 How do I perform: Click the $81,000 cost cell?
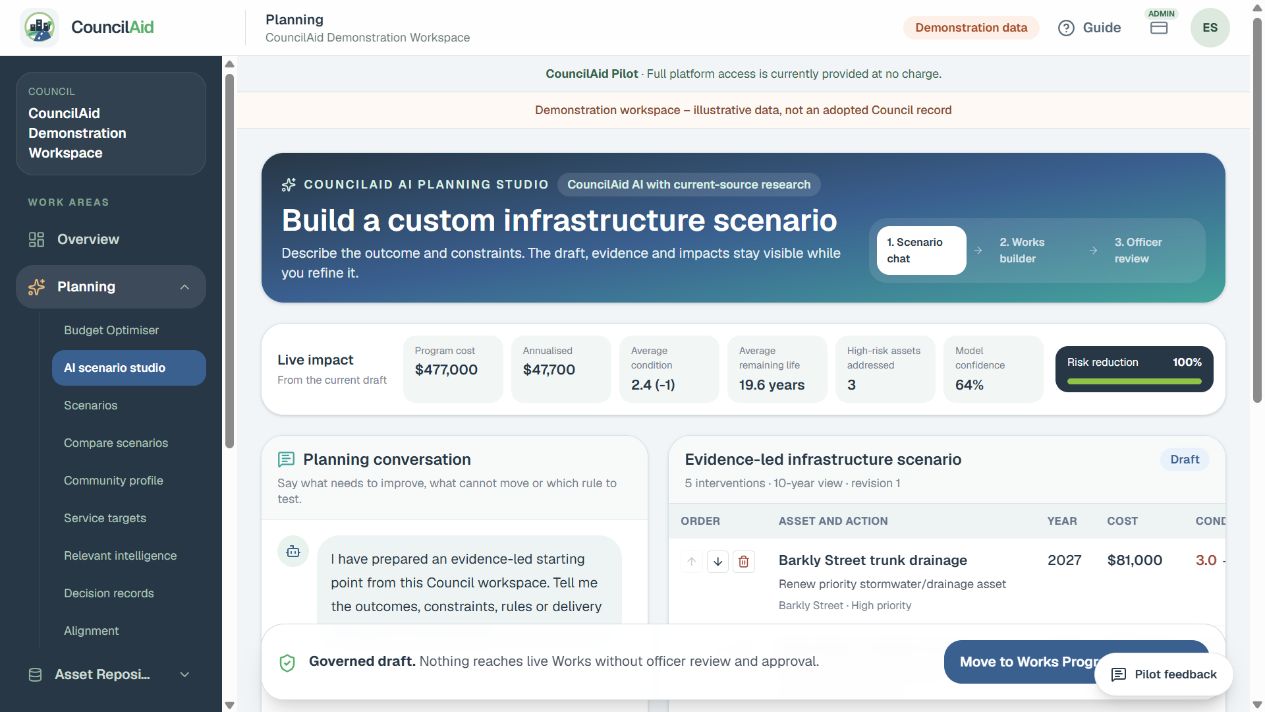[x=1135, y=560]
